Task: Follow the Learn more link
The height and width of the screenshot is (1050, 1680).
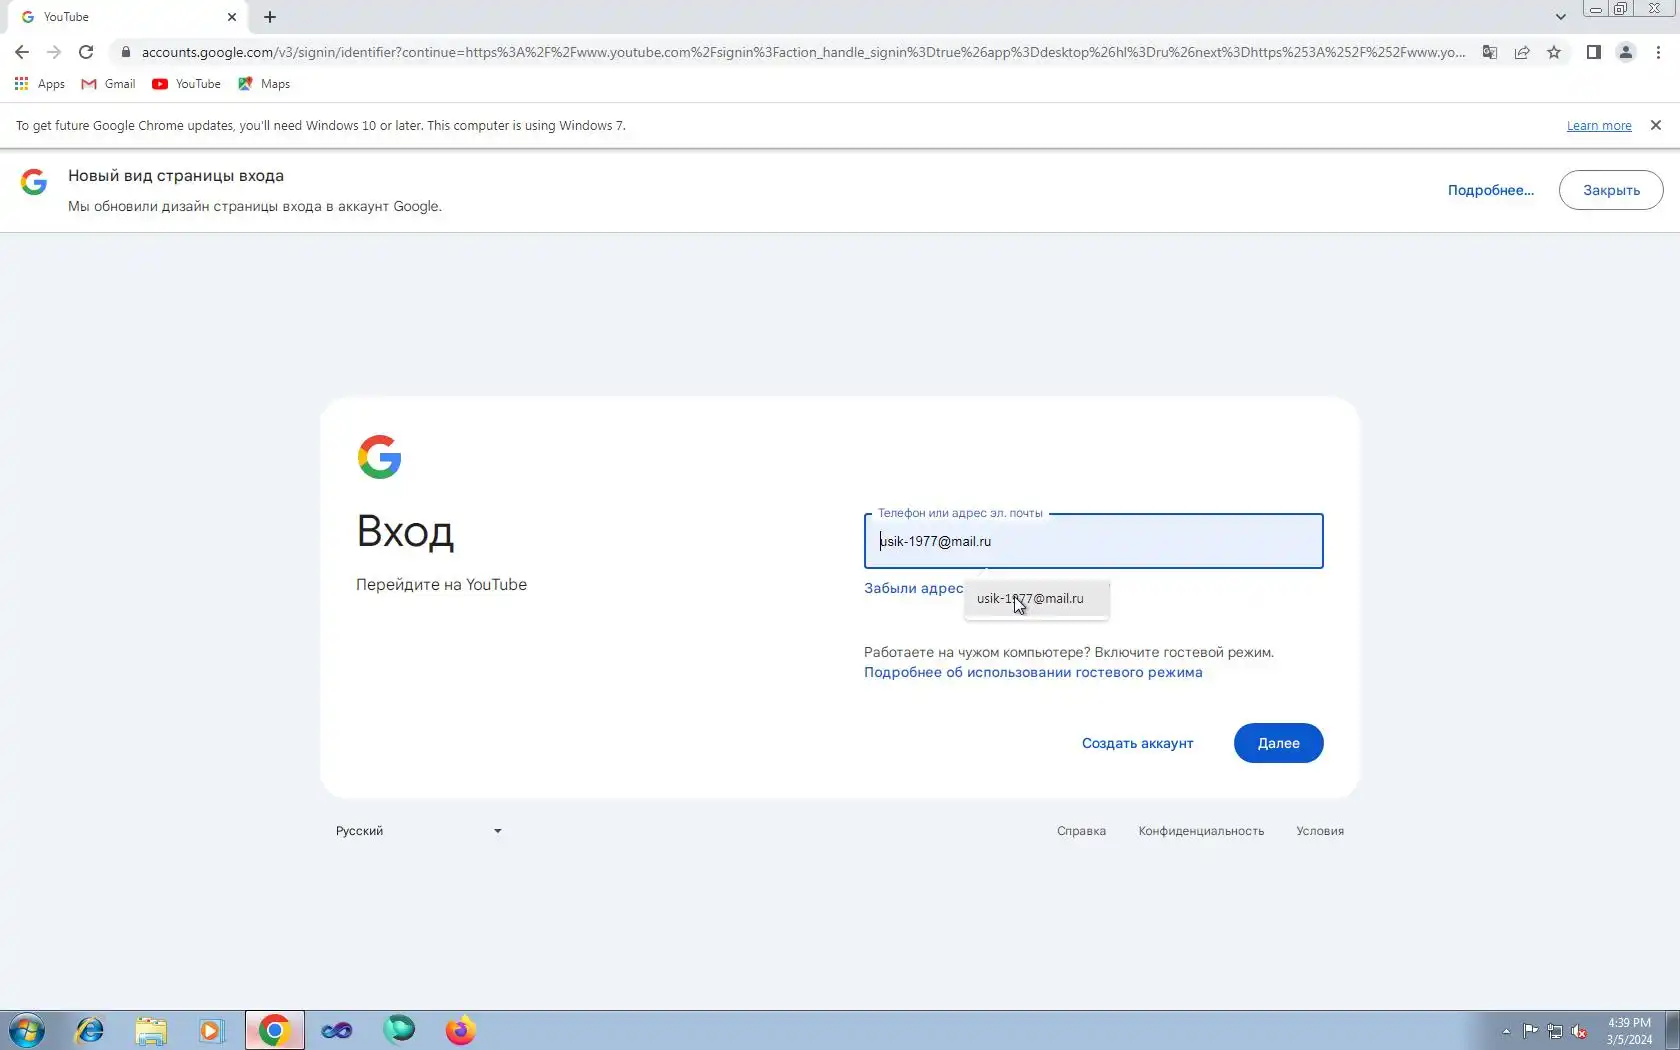Action: point(1599,126)
